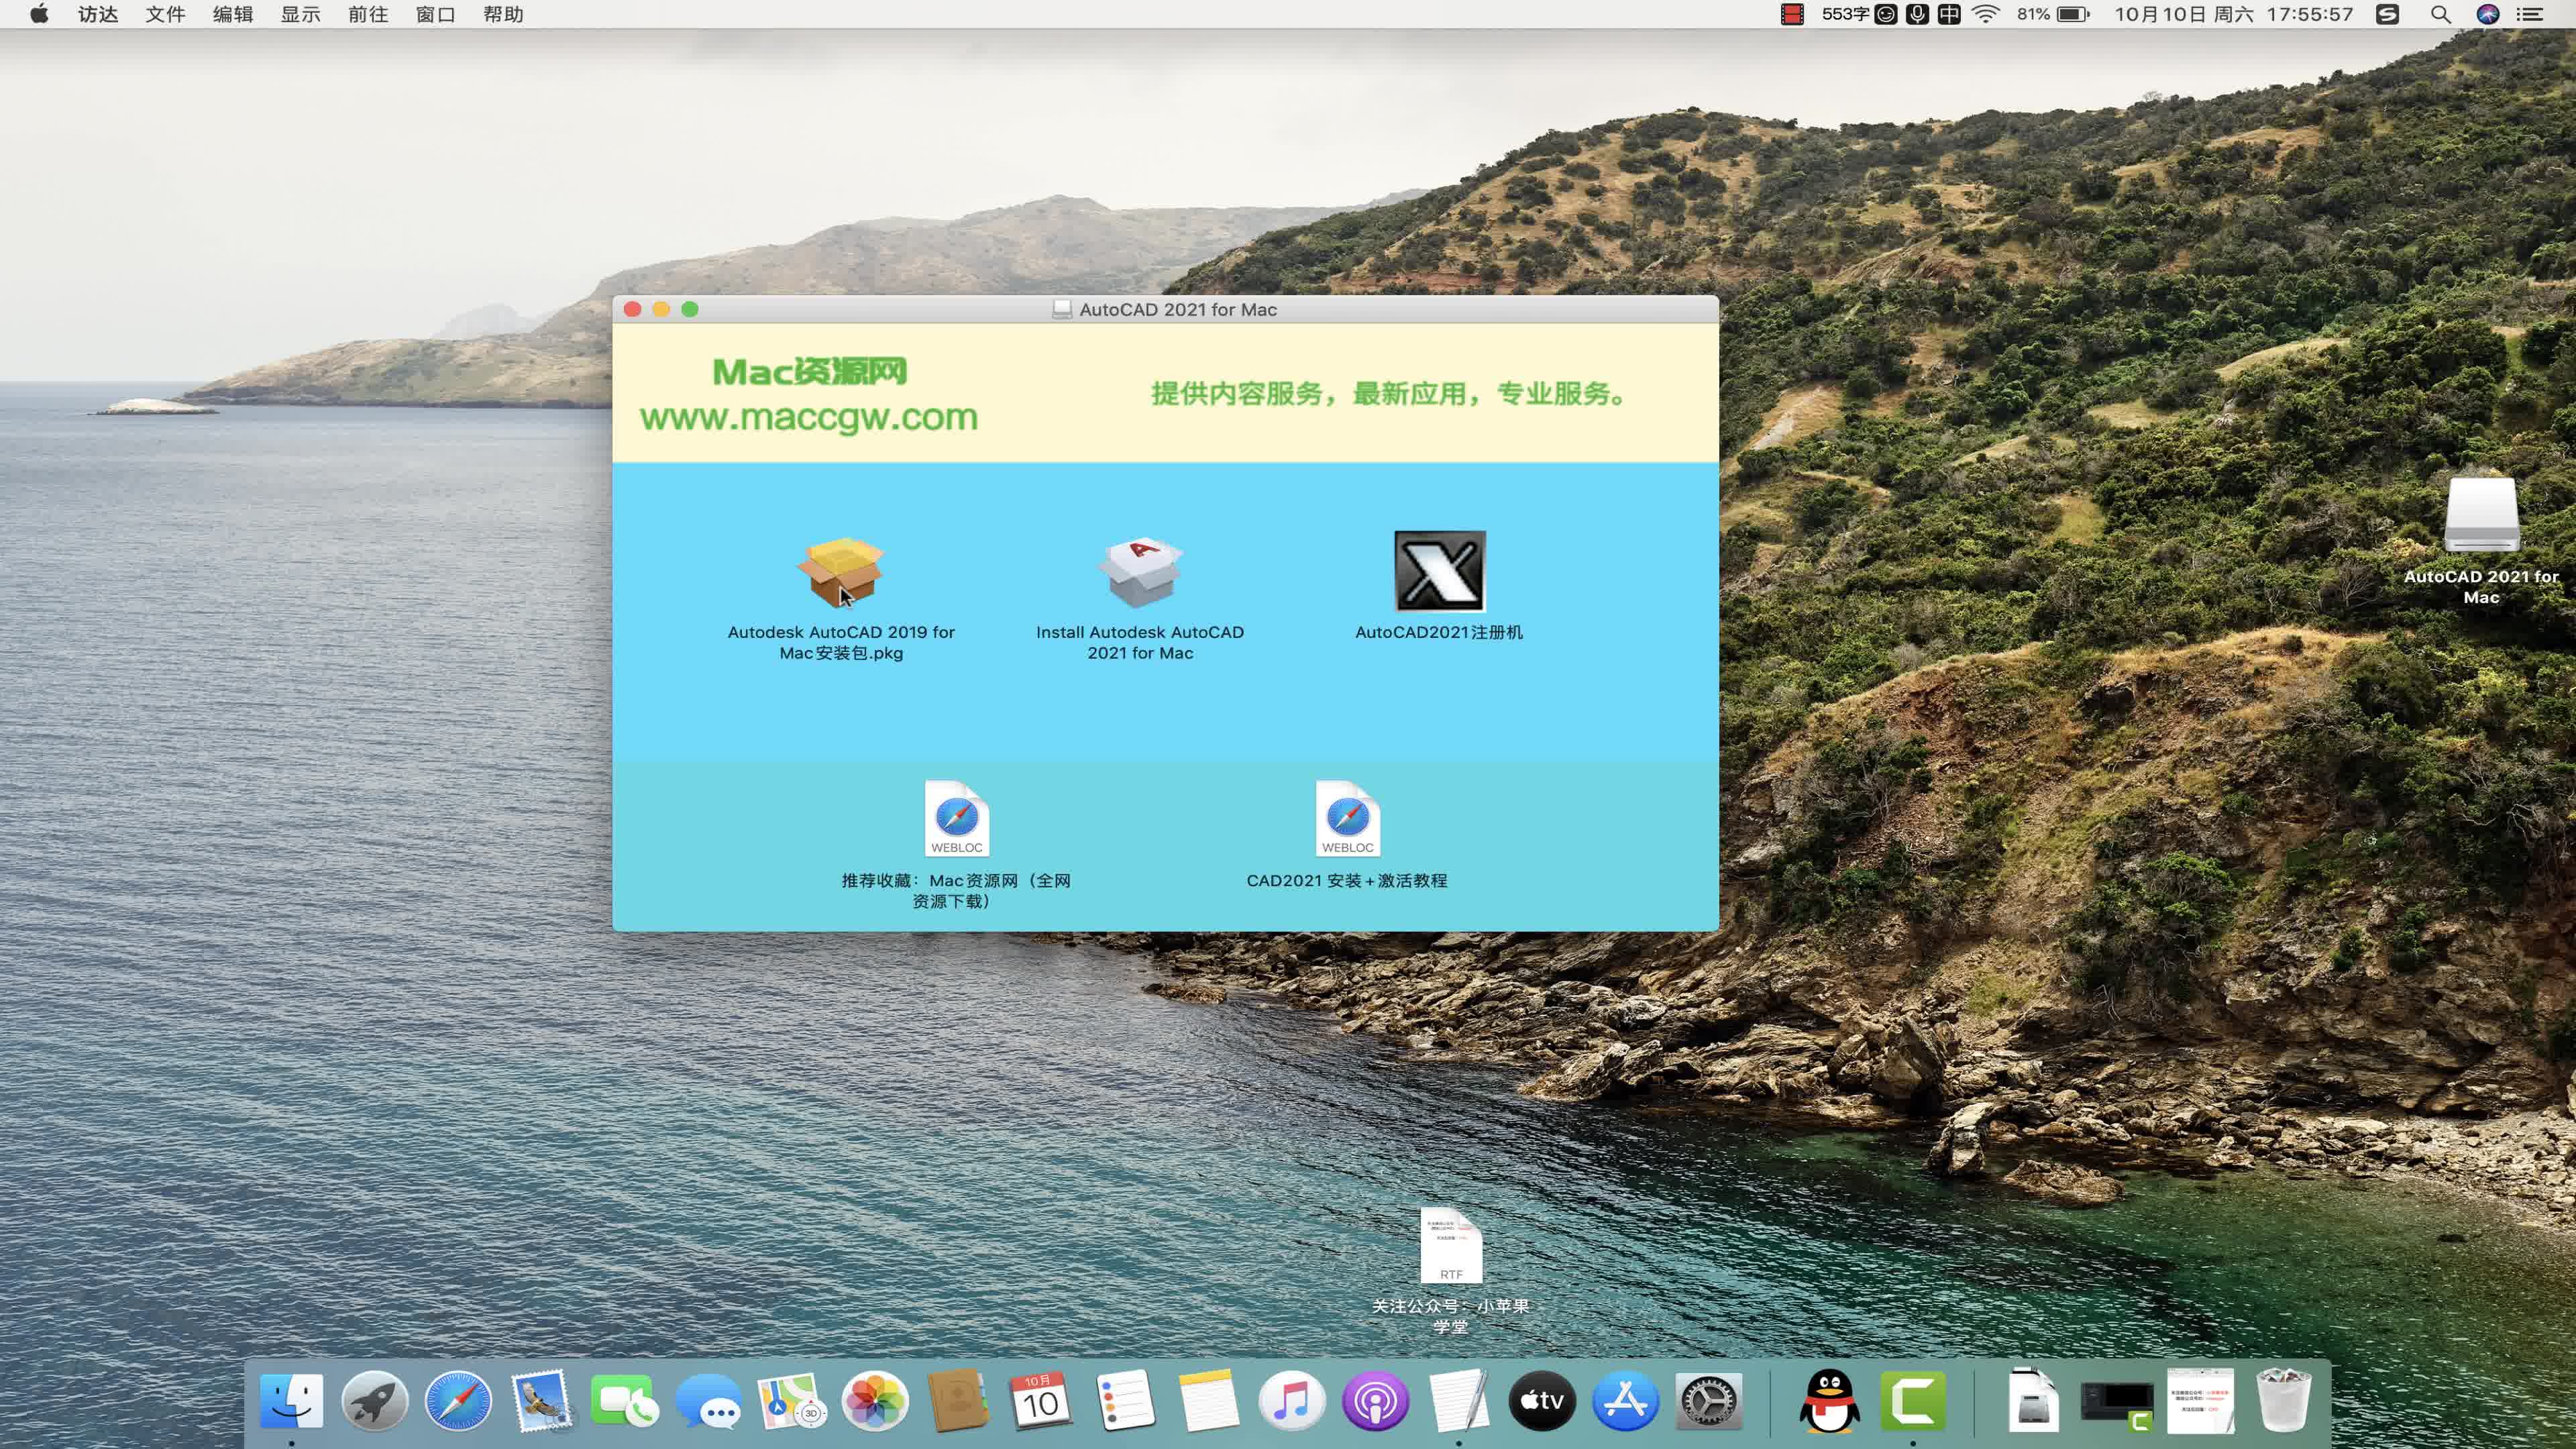Click the 553字 word count status item

click(1845, 14)
